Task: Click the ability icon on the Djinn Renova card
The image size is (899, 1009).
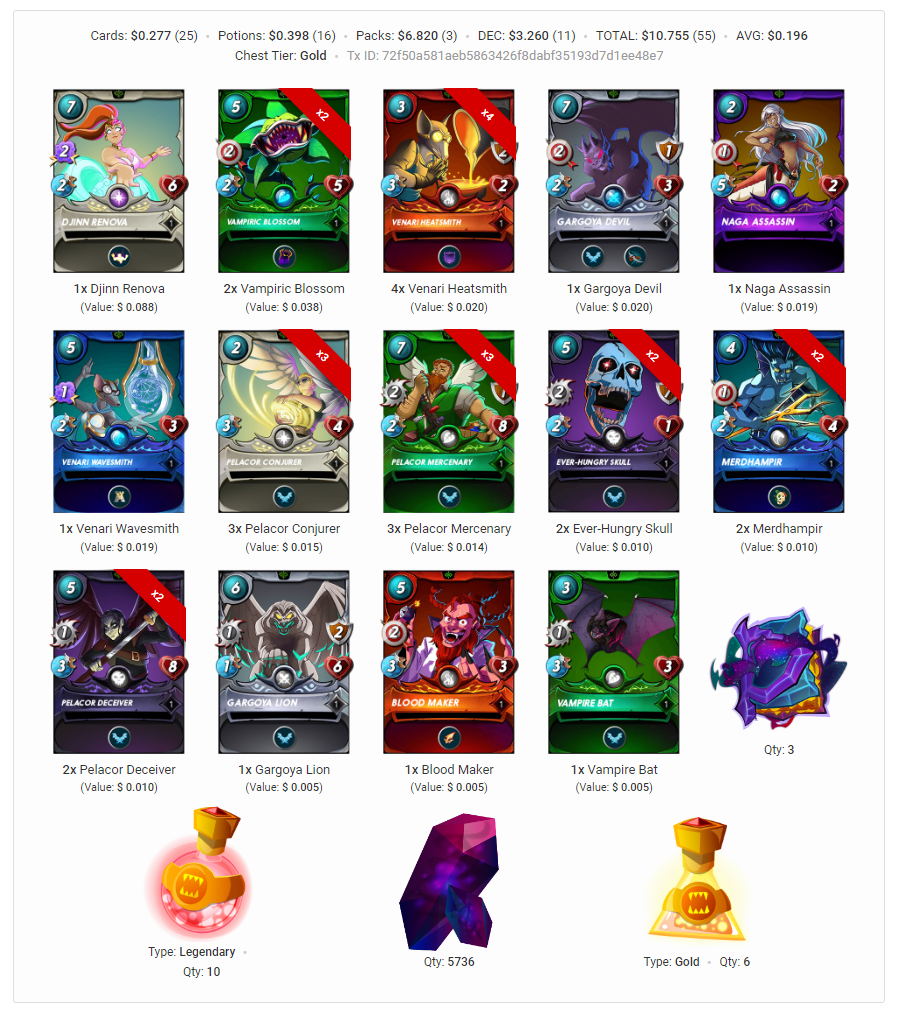Action: point(119,257)
